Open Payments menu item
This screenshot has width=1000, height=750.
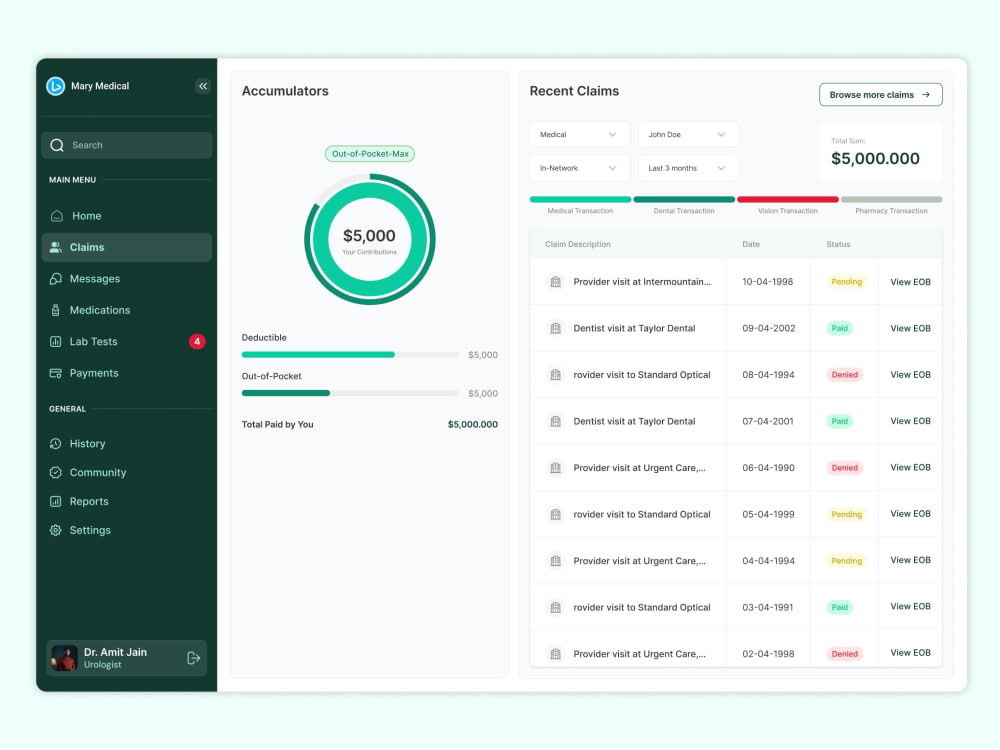[126, 373]
